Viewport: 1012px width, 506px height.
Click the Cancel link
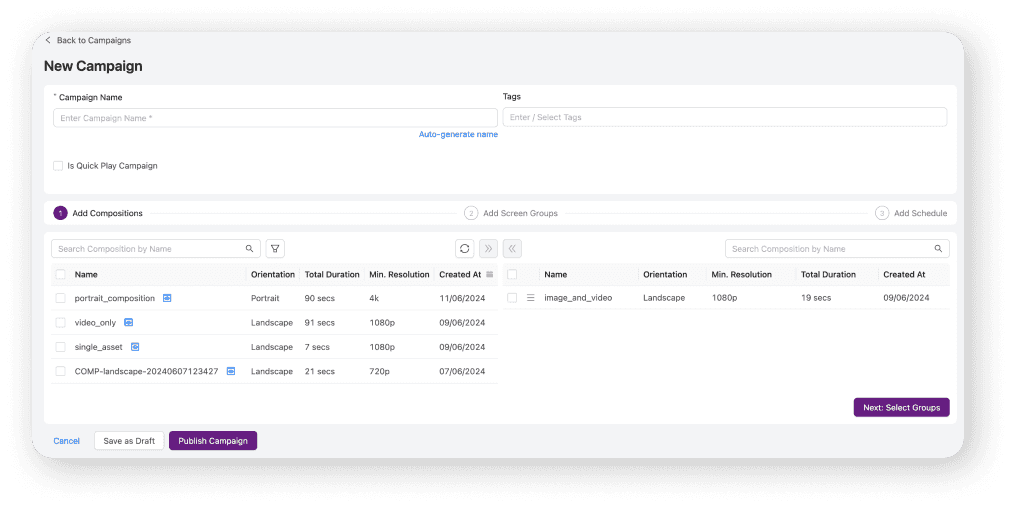coord(66,441)
